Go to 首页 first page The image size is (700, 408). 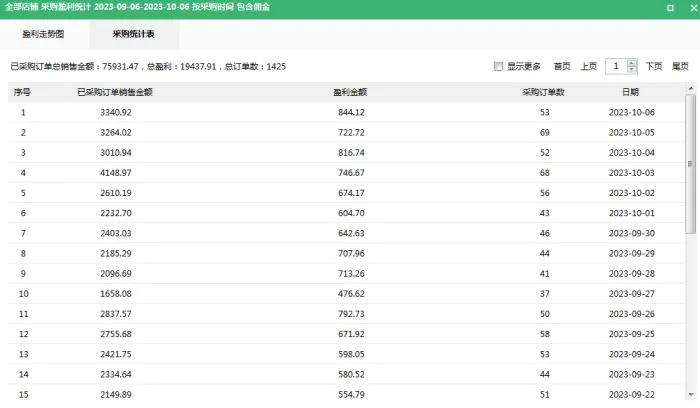(562, 67)
